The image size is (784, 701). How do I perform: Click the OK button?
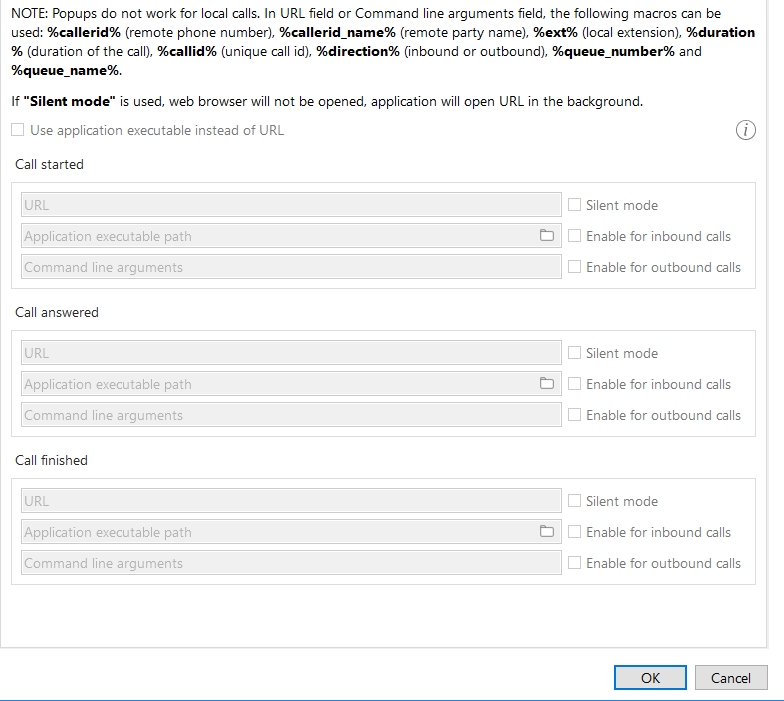coord(650,678)
